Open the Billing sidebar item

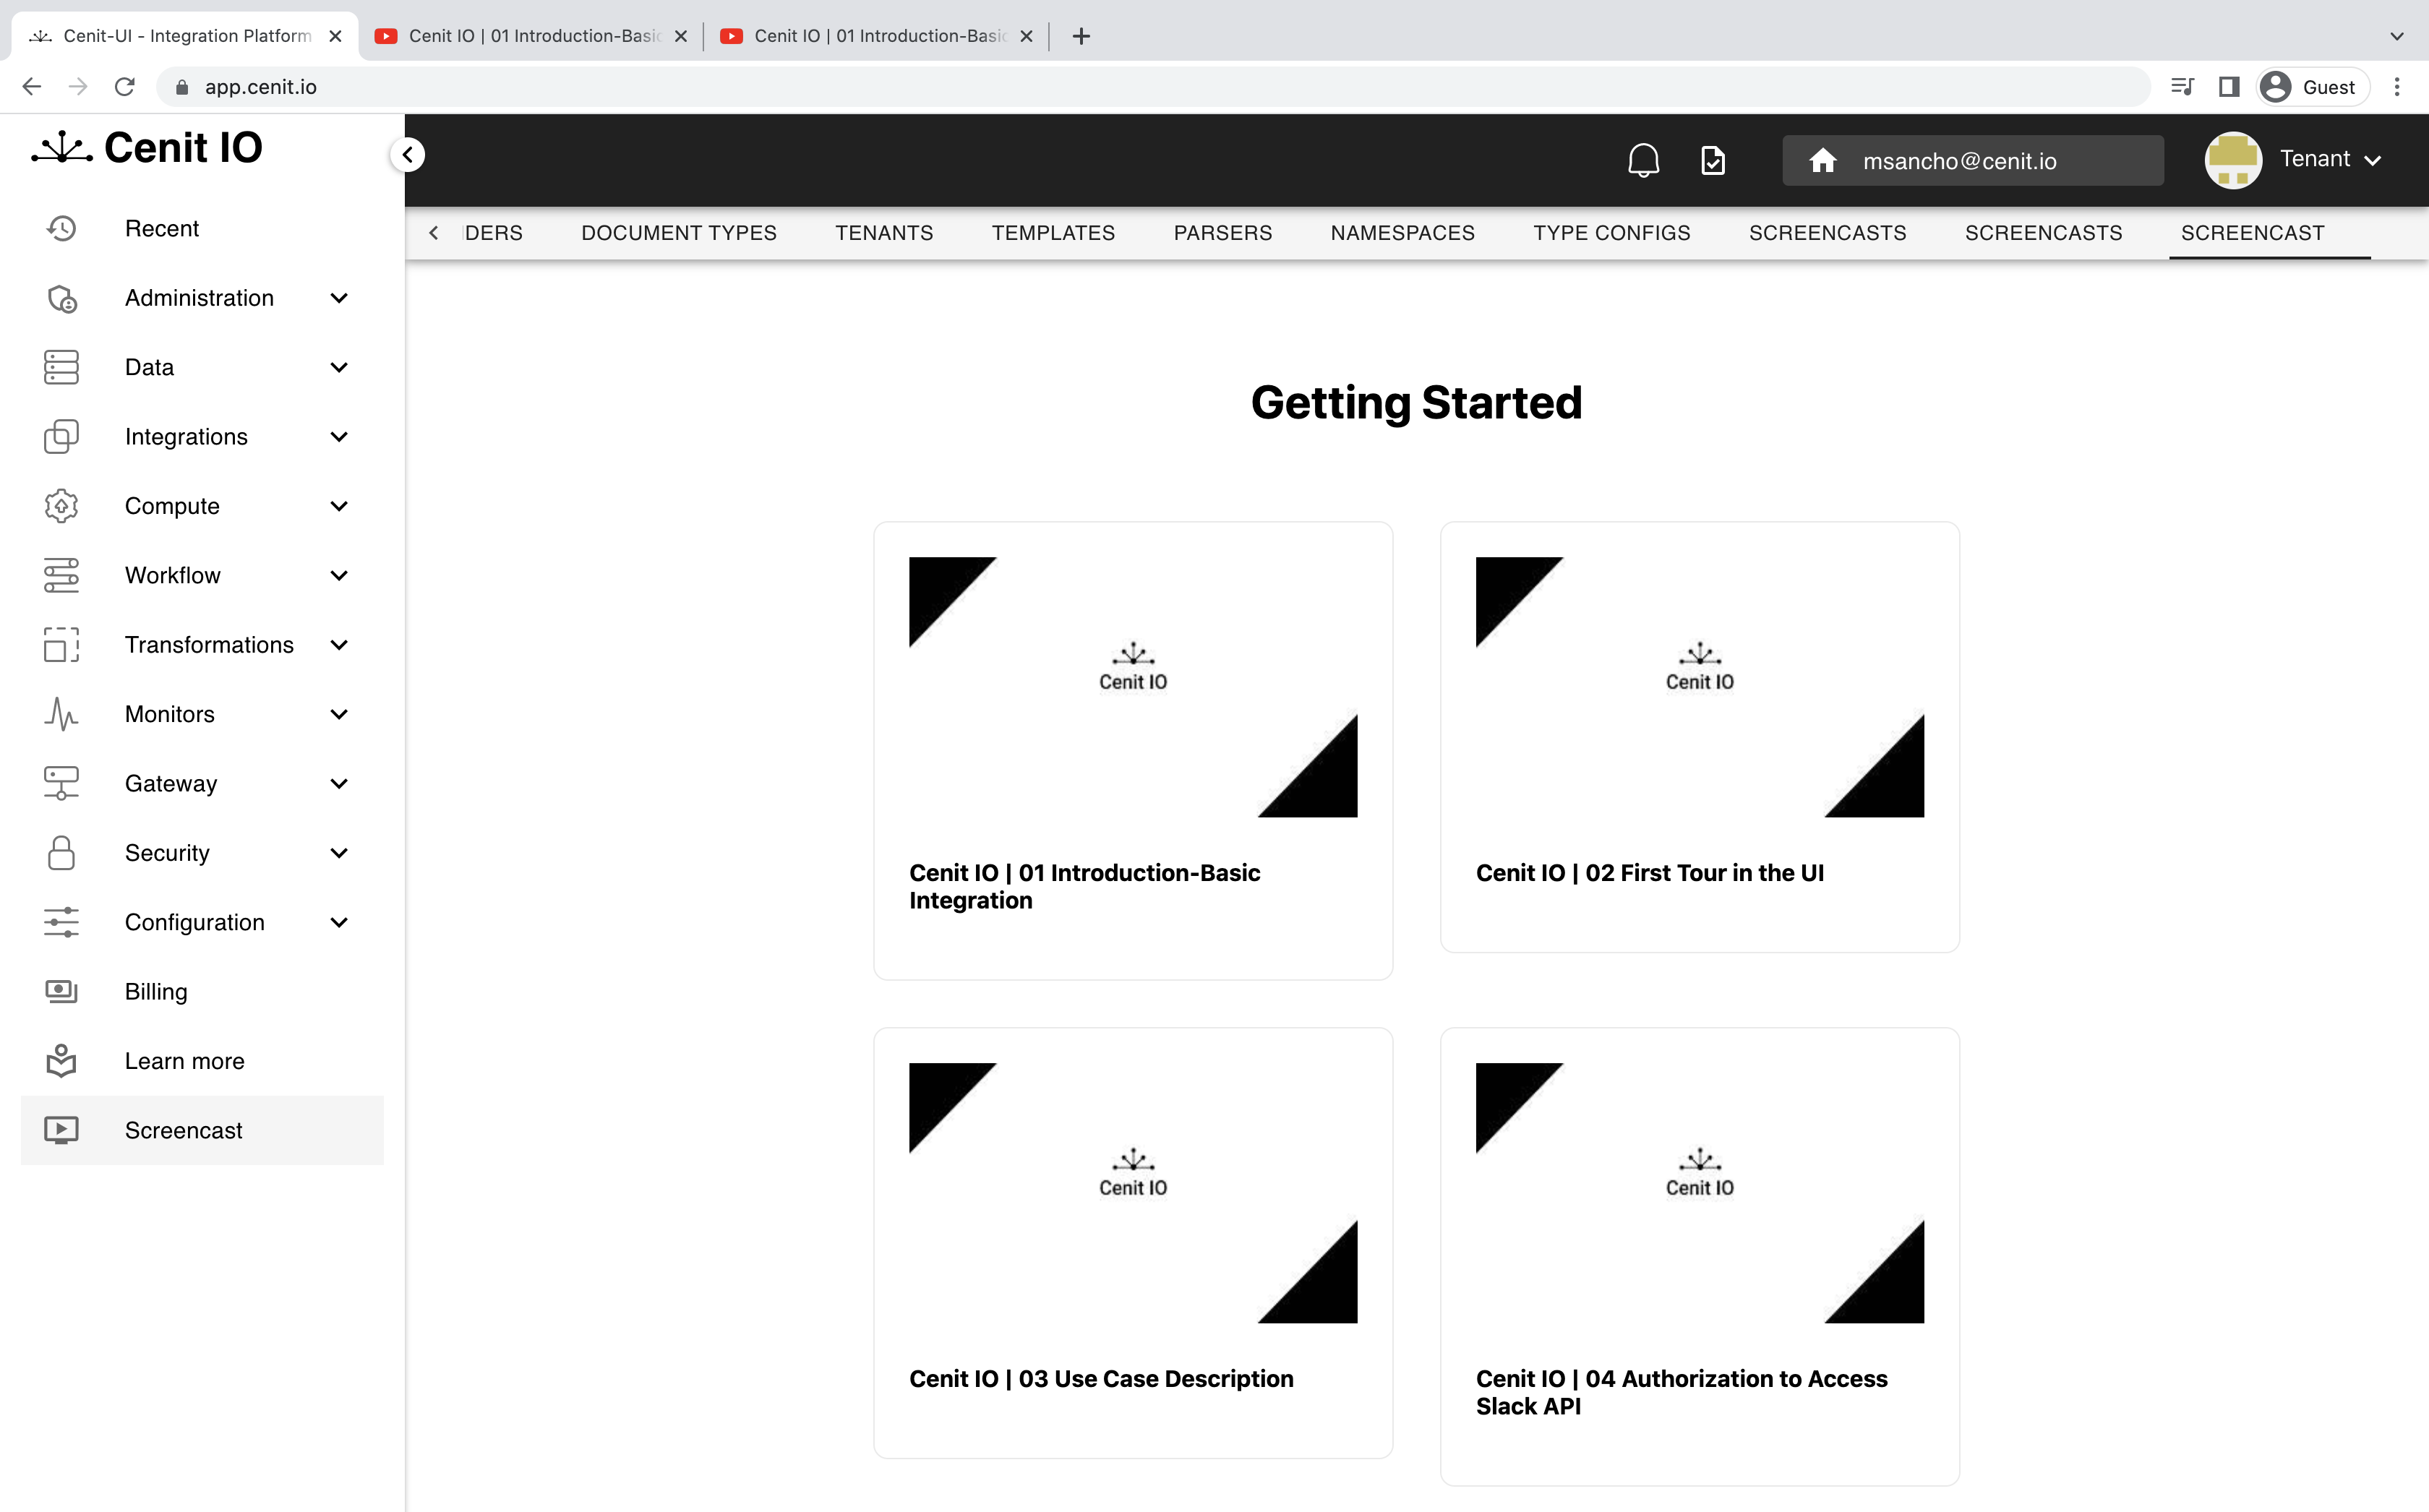coord(202,991)
